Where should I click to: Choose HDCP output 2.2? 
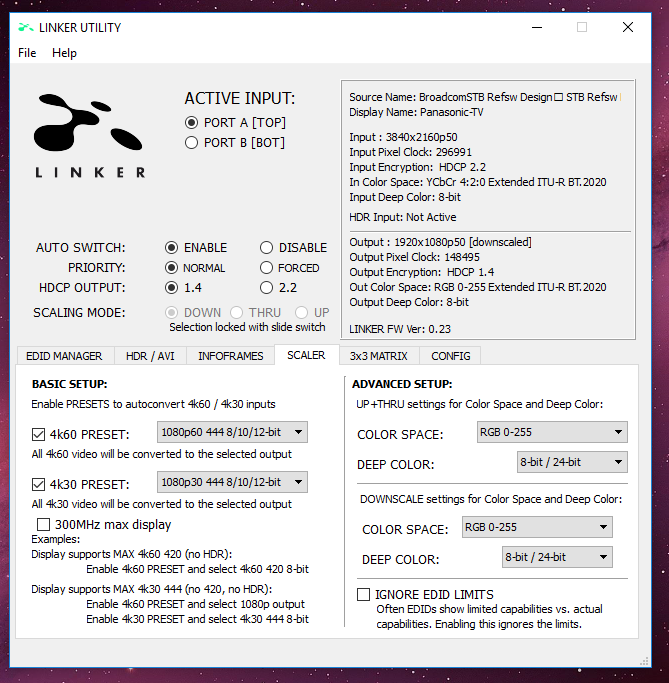(x=267, y=288)
